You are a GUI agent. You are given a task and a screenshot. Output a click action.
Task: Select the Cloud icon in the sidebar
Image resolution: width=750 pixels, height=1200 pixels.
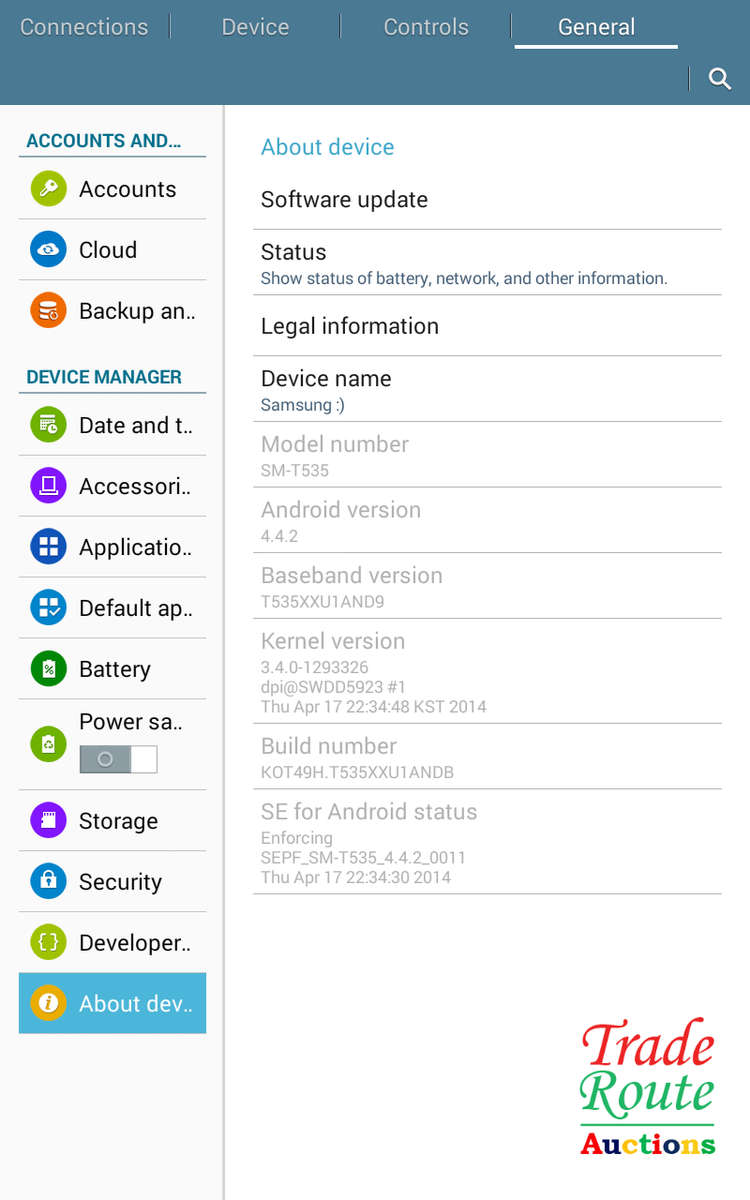(46, 250)
